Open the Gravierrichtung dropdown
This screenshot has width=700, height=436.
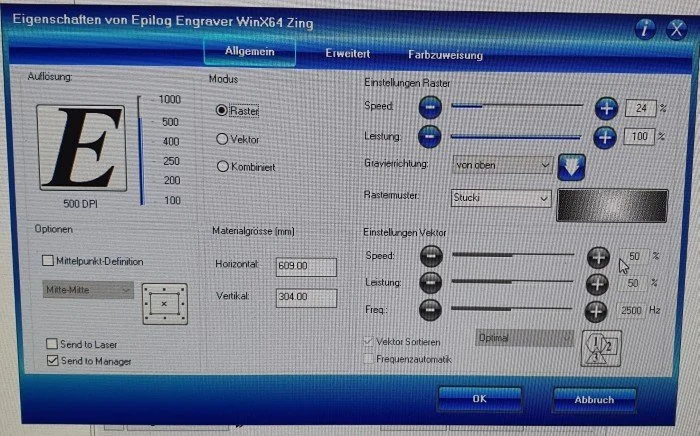click(502, 164)
